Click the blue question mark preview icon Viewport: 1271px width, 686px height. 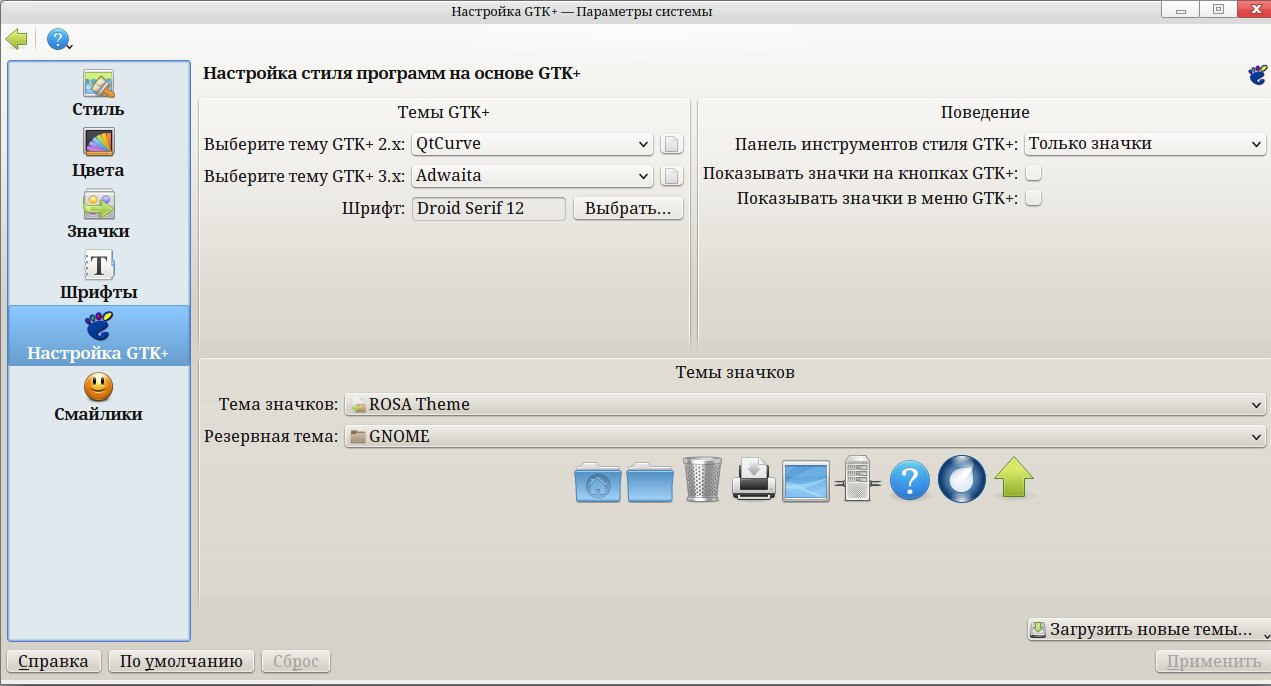click(x=910, y=481)
